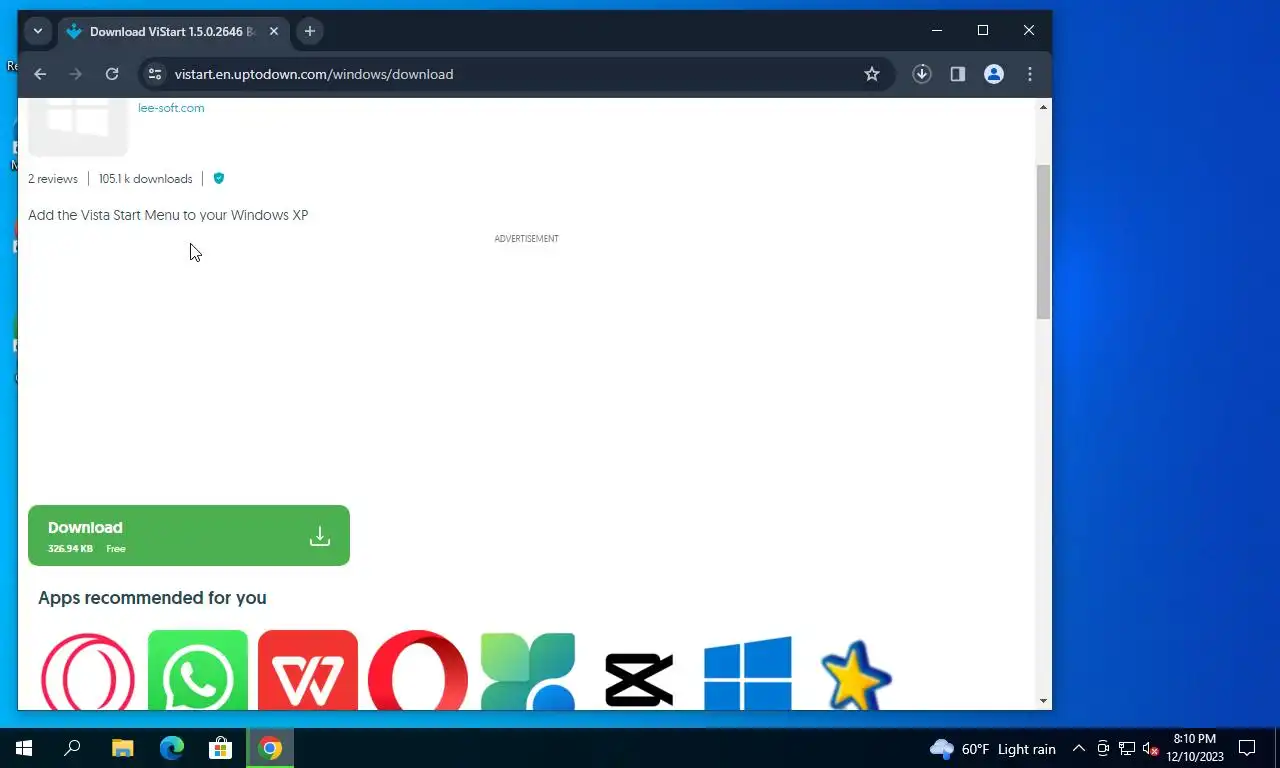1280x768 pixels.
Task: Open the red Opera browser app
Action: (x=418, y=670)
